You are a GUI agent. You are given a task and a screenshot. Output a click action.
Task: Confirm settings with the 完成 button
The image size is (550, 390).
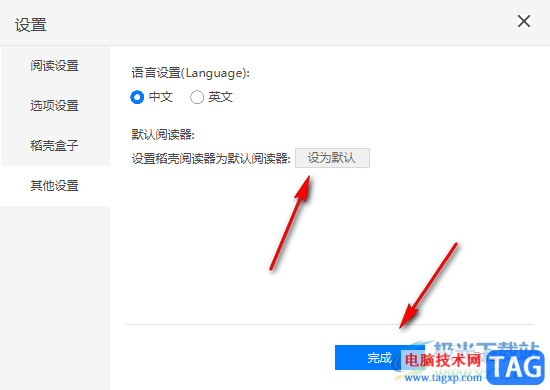[x=380, y=357]
